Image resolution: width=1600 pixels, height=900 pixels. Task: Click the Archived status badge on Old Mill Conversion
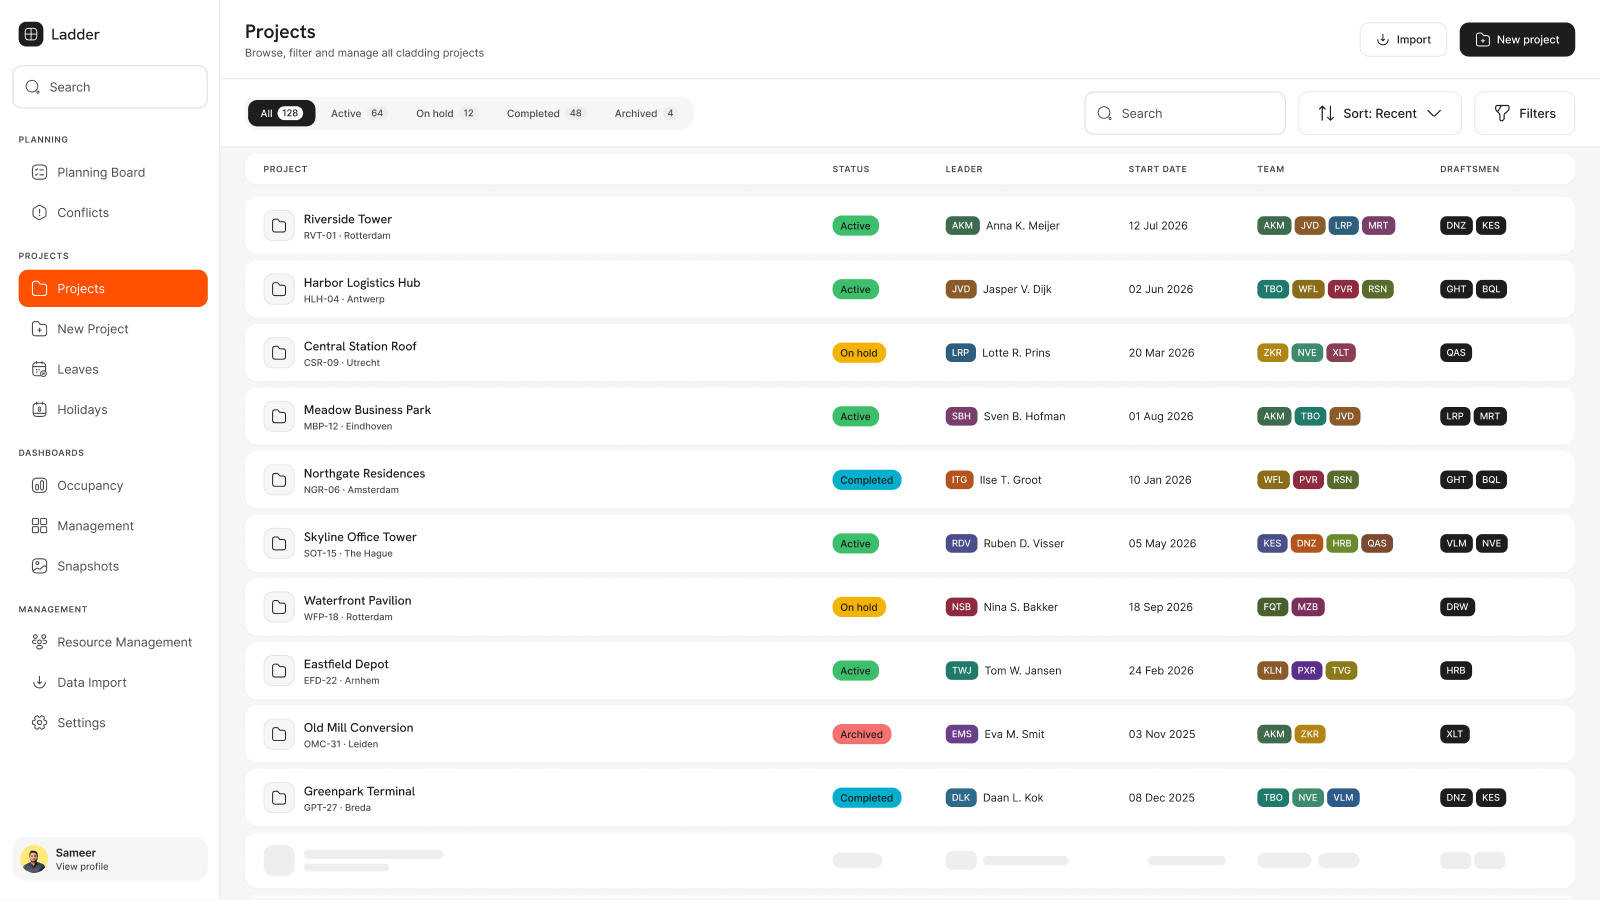(861, 734)
